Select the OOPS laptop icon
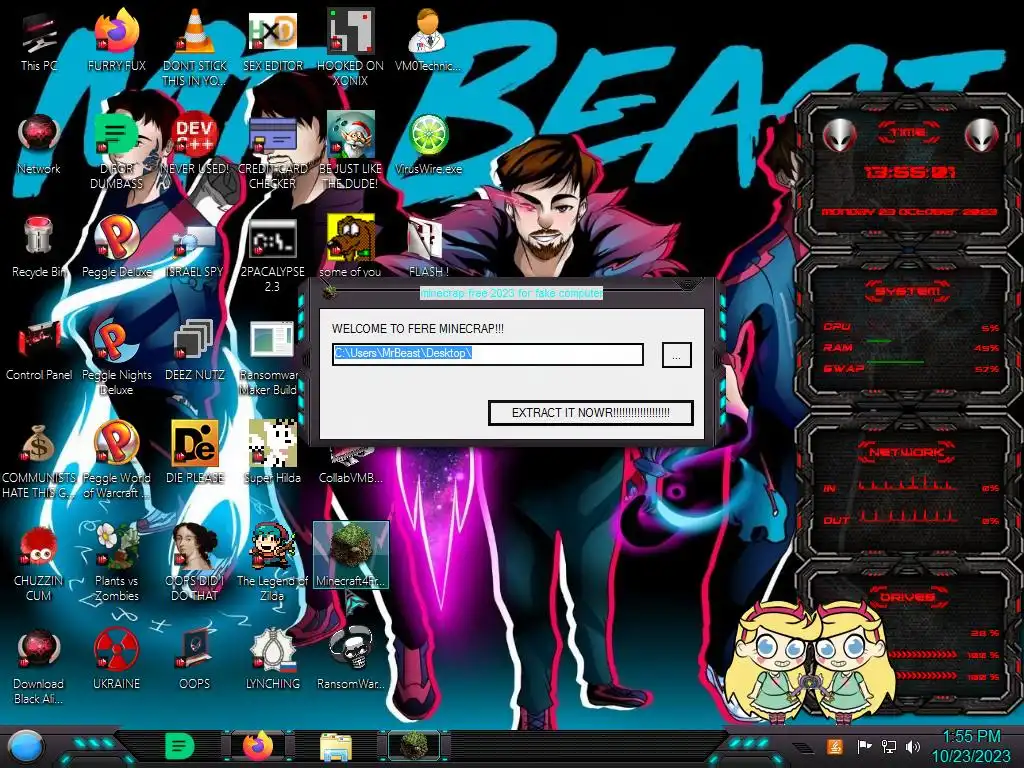 click(x=194, y=660)
